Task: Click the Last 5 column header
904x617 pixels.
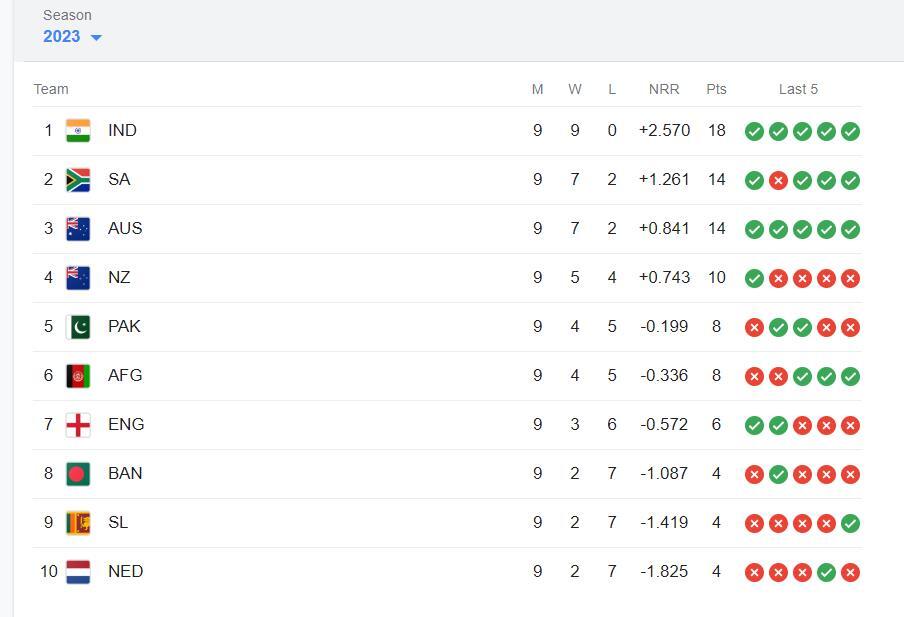Action: [798, 89]
